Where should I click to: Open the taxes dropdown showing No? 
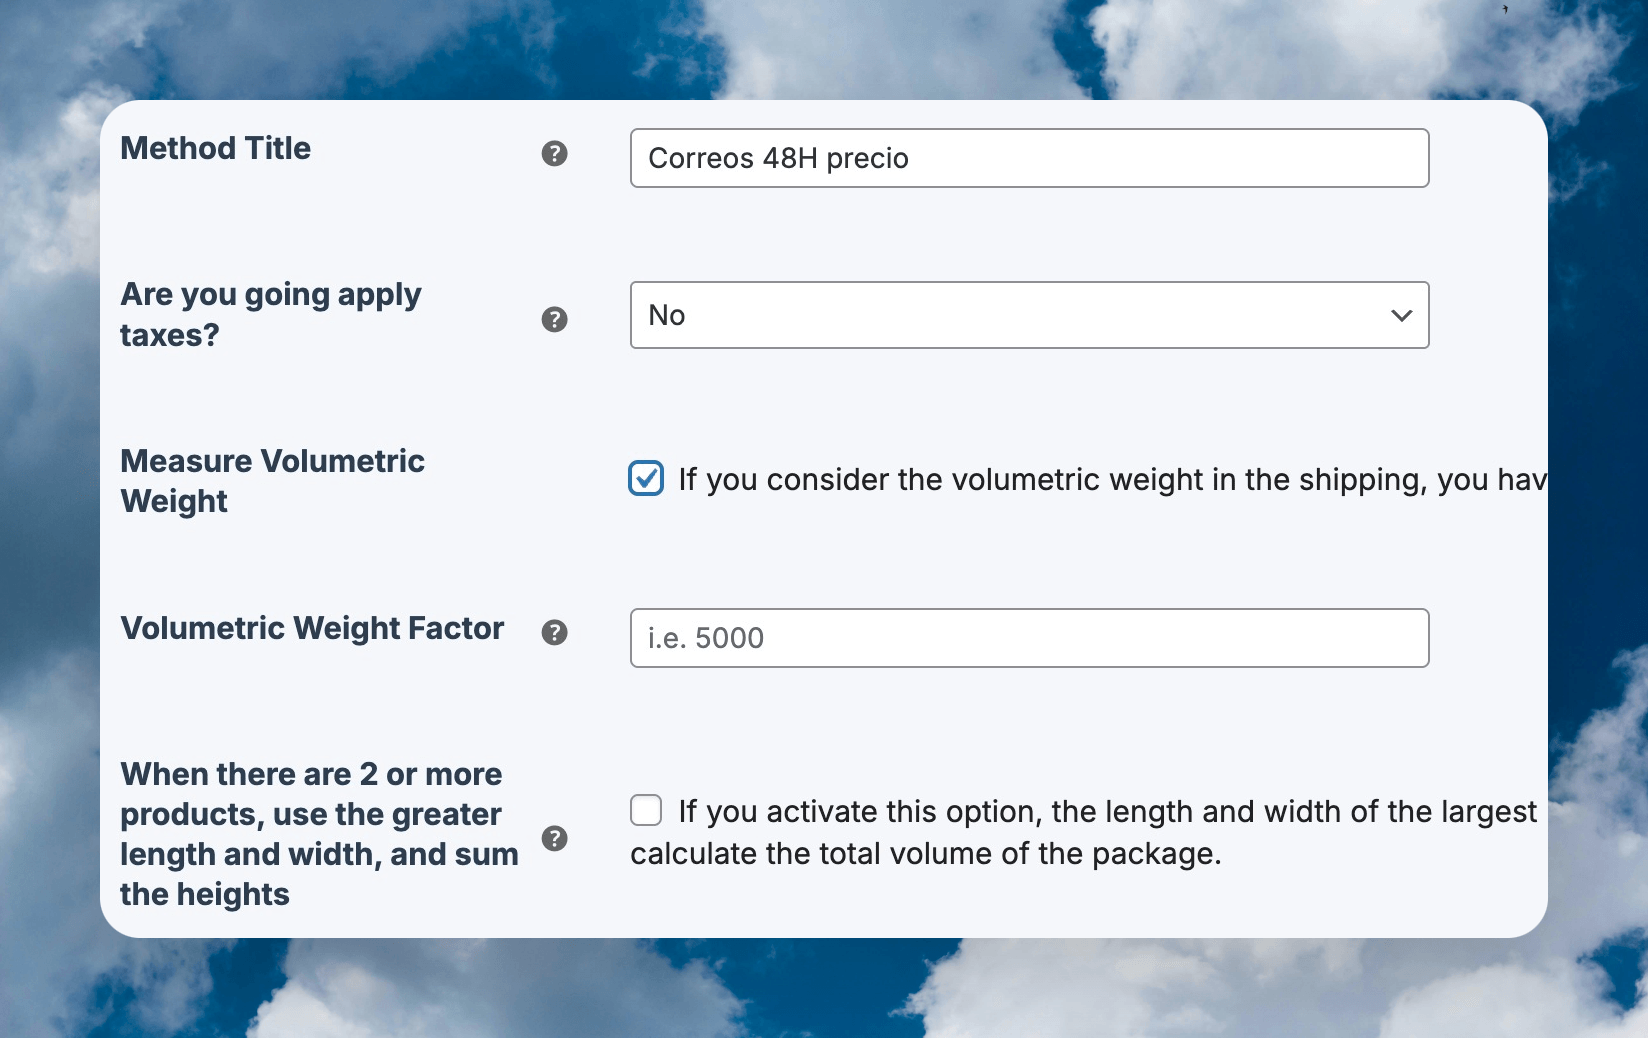click(x=1028, y=316)
